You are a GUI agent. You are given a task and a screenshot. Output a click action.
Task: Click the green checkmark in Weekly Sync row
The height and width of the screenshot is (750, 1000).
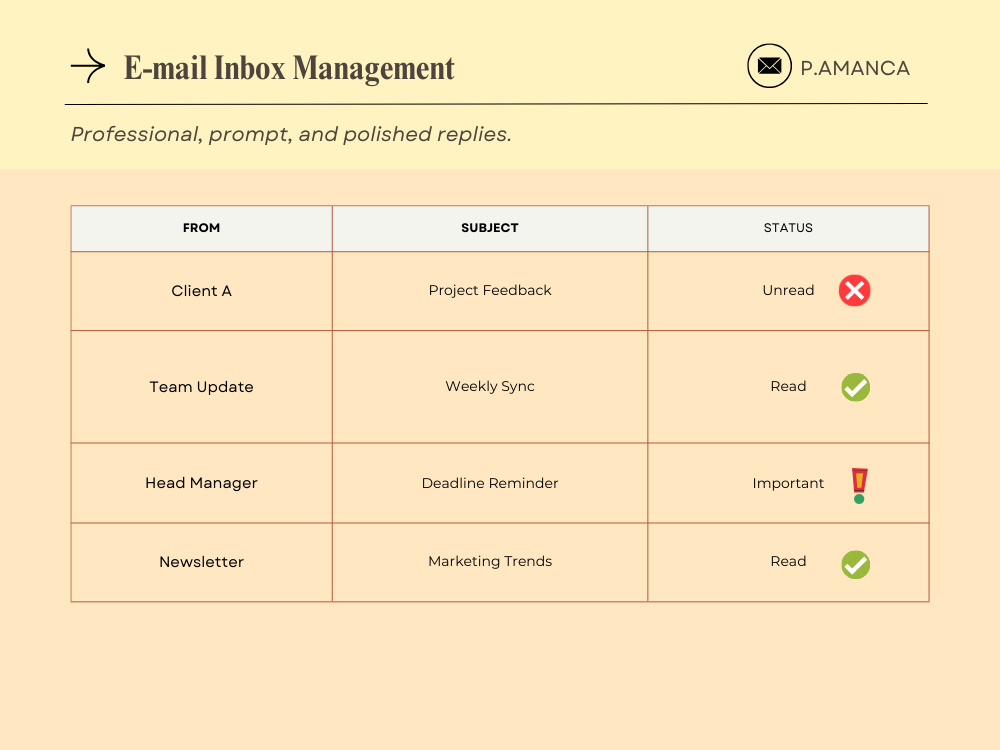[855, 387]
